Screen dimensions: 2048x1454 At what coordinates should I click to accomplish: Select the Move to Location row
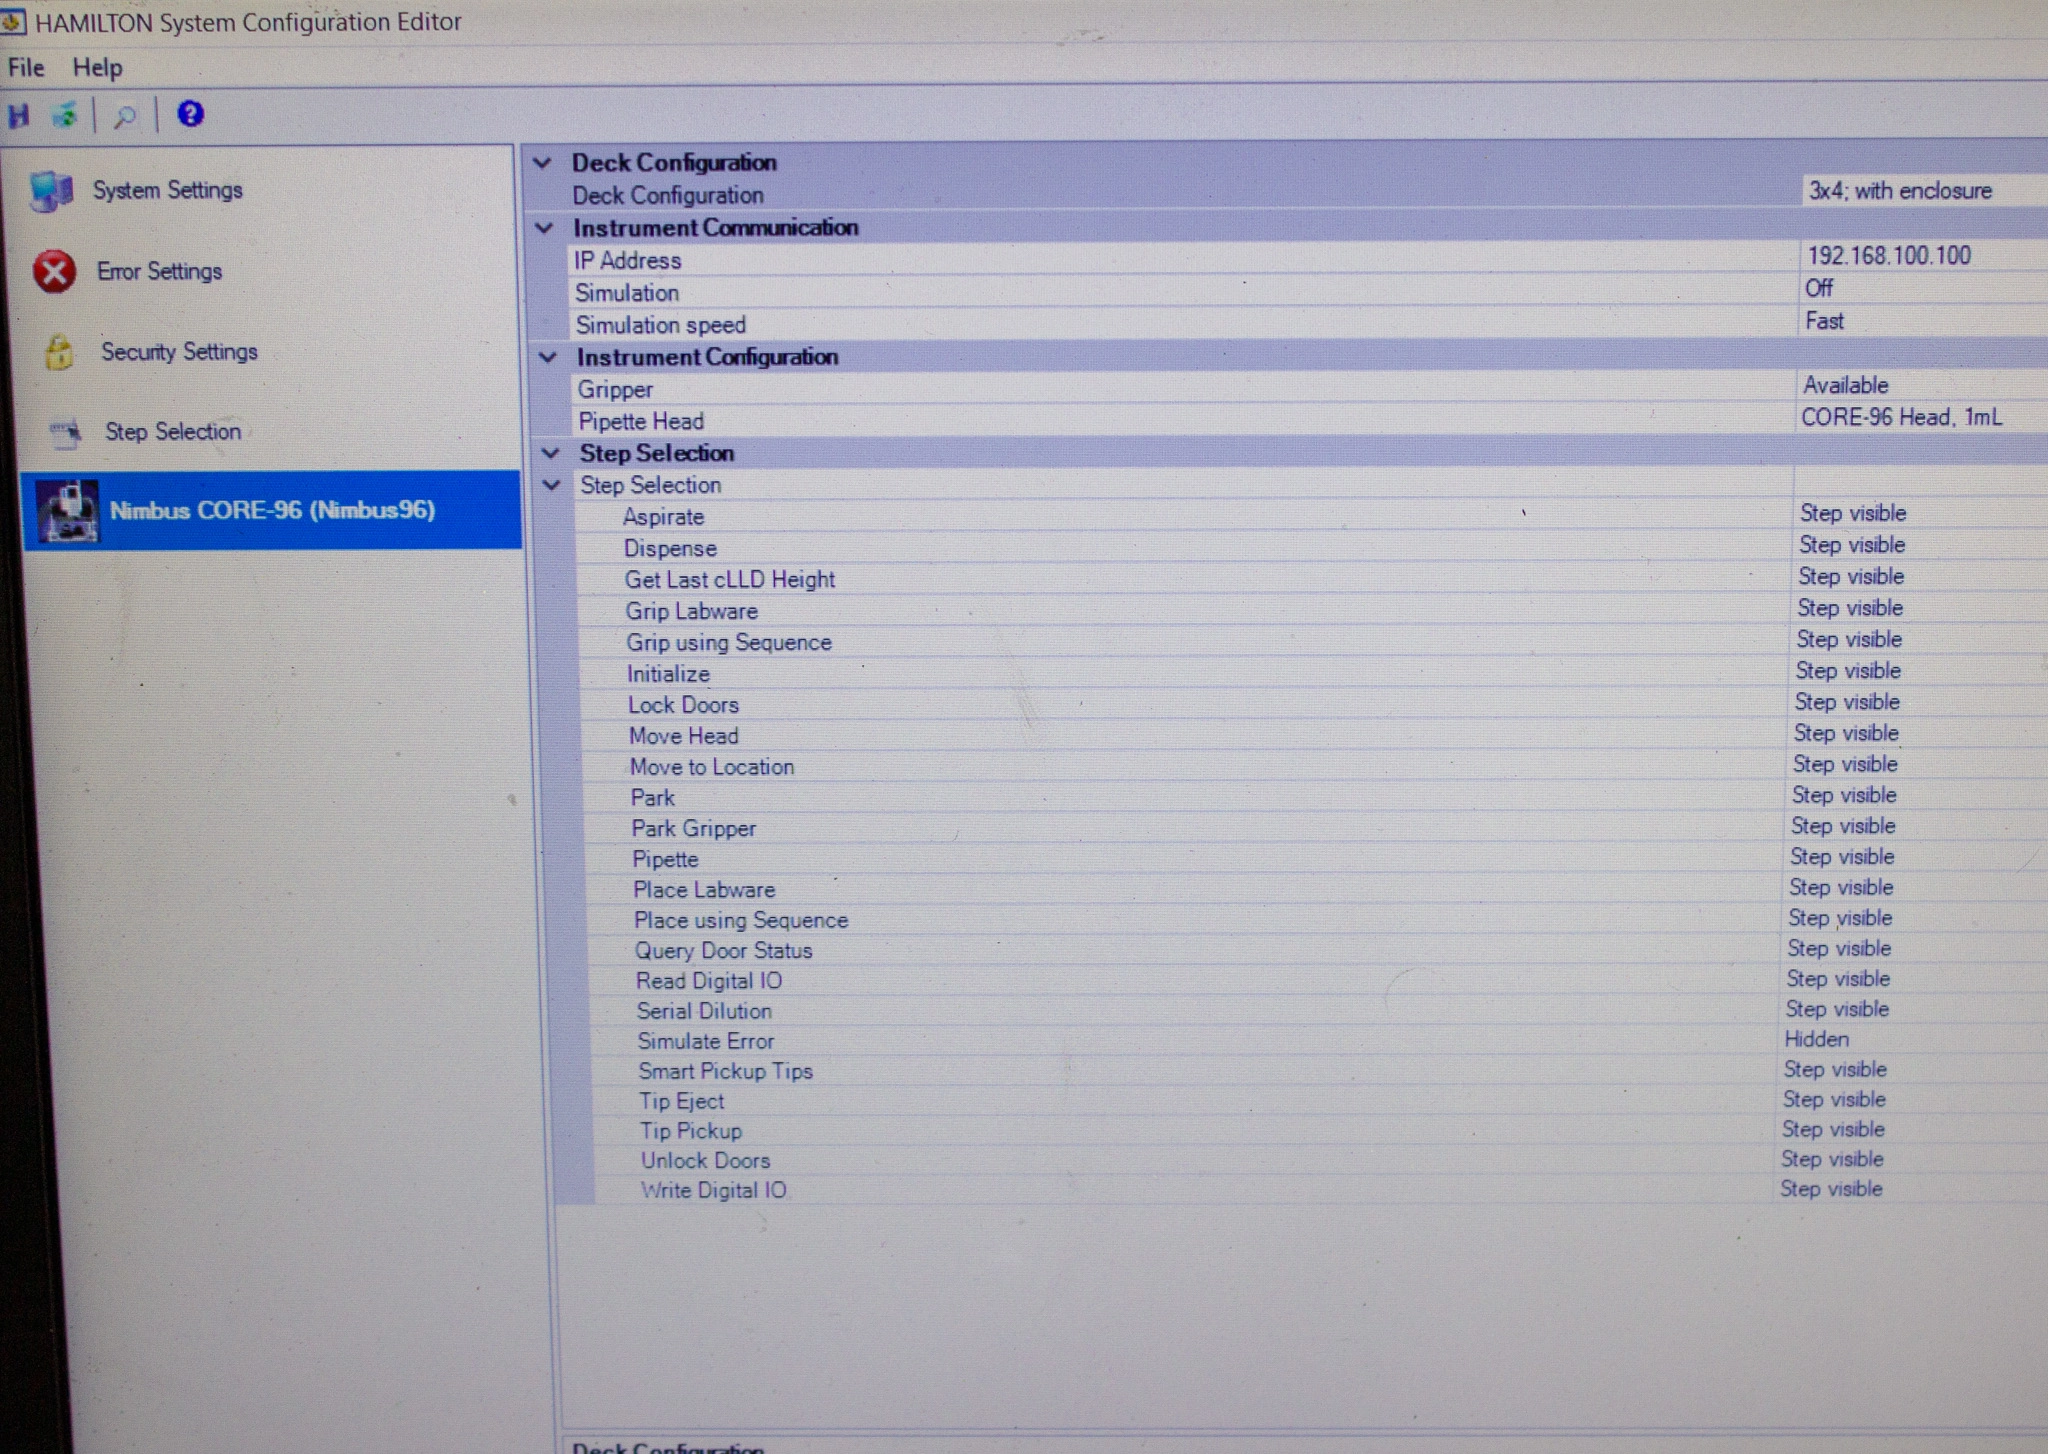tap(712, 767)
